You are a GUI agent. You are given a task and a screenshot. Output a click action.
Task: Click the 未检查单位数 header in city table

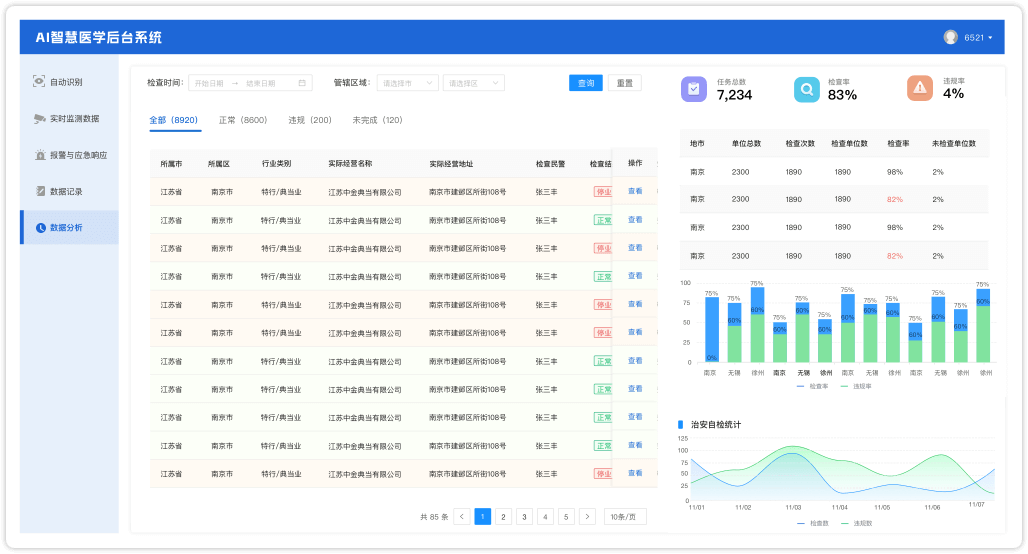954,143
